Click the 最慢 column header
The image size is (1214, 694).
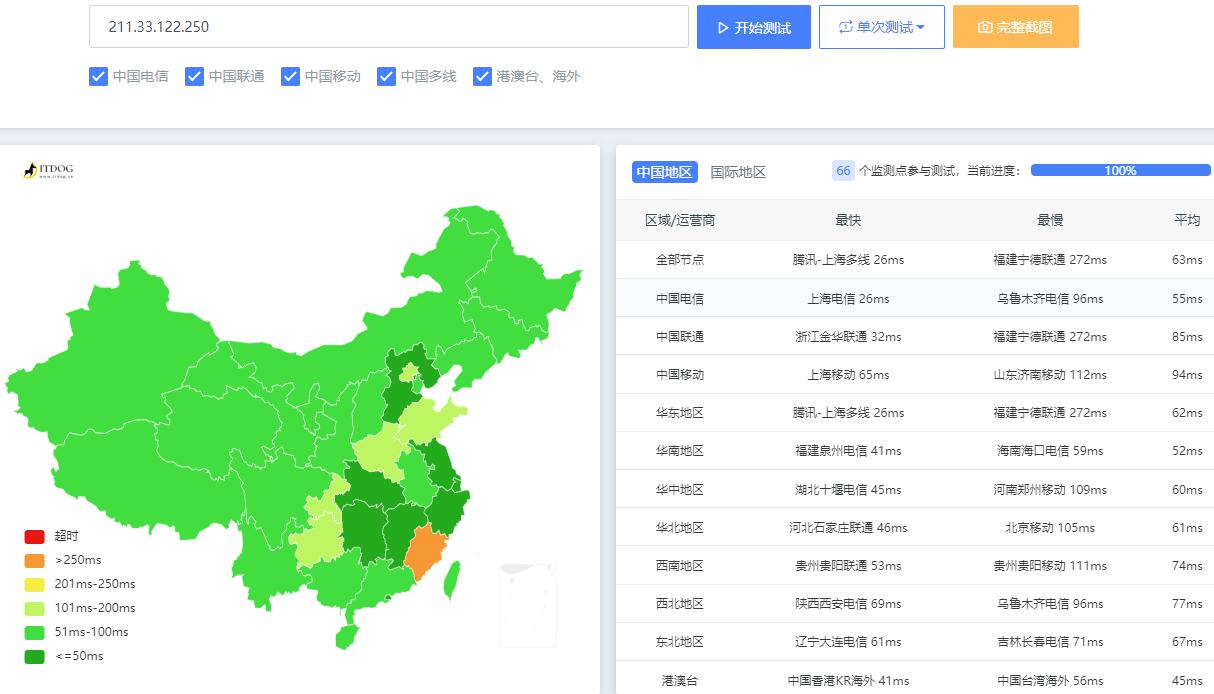click(x=1050, y=220)
